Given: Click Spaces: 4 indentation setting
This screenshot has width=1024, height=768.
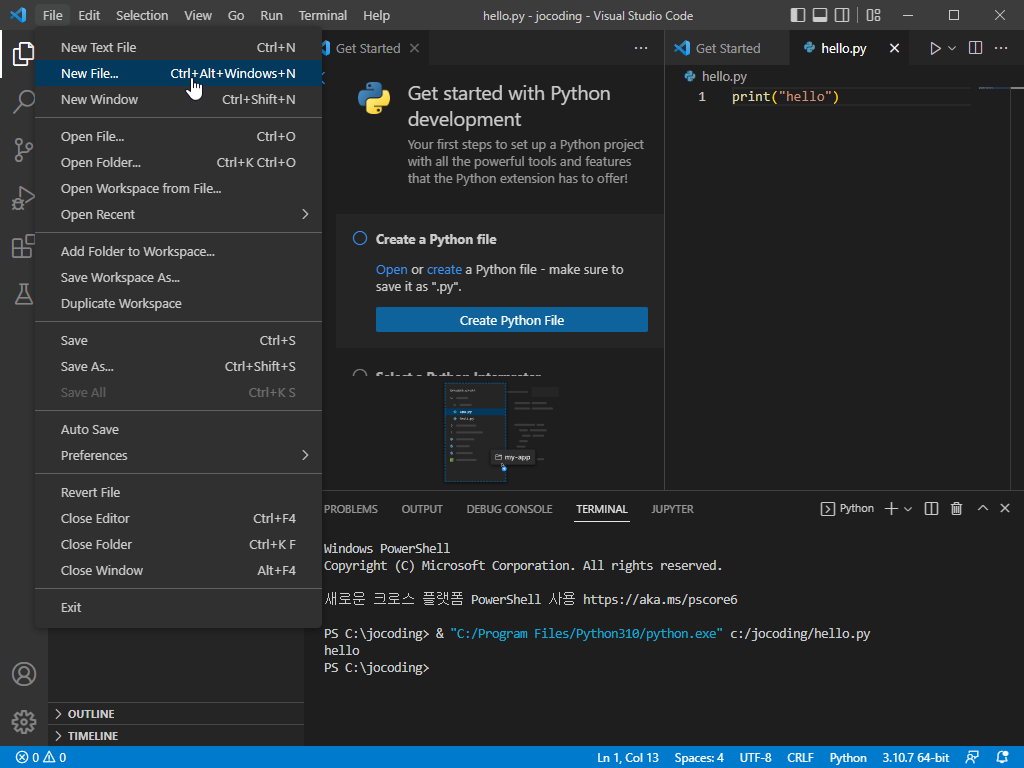Looking at the screenshot, I should point(699,758).
